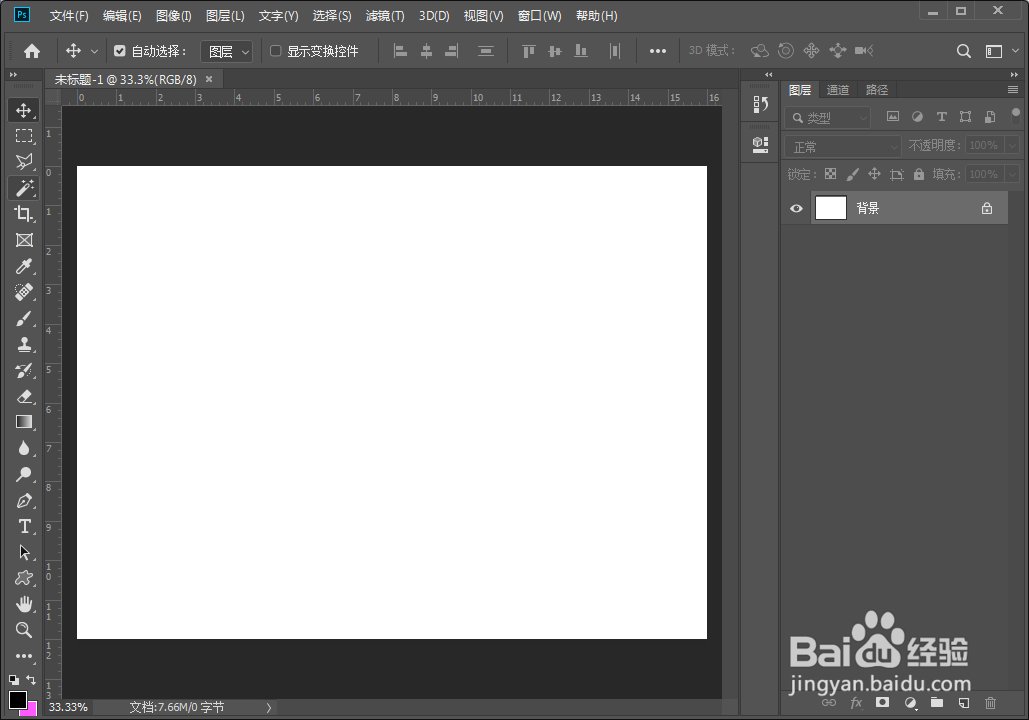This screenshot has width=1029, height=720.
Task: Select the Dodge tool
Action: [x=24, y=474]
